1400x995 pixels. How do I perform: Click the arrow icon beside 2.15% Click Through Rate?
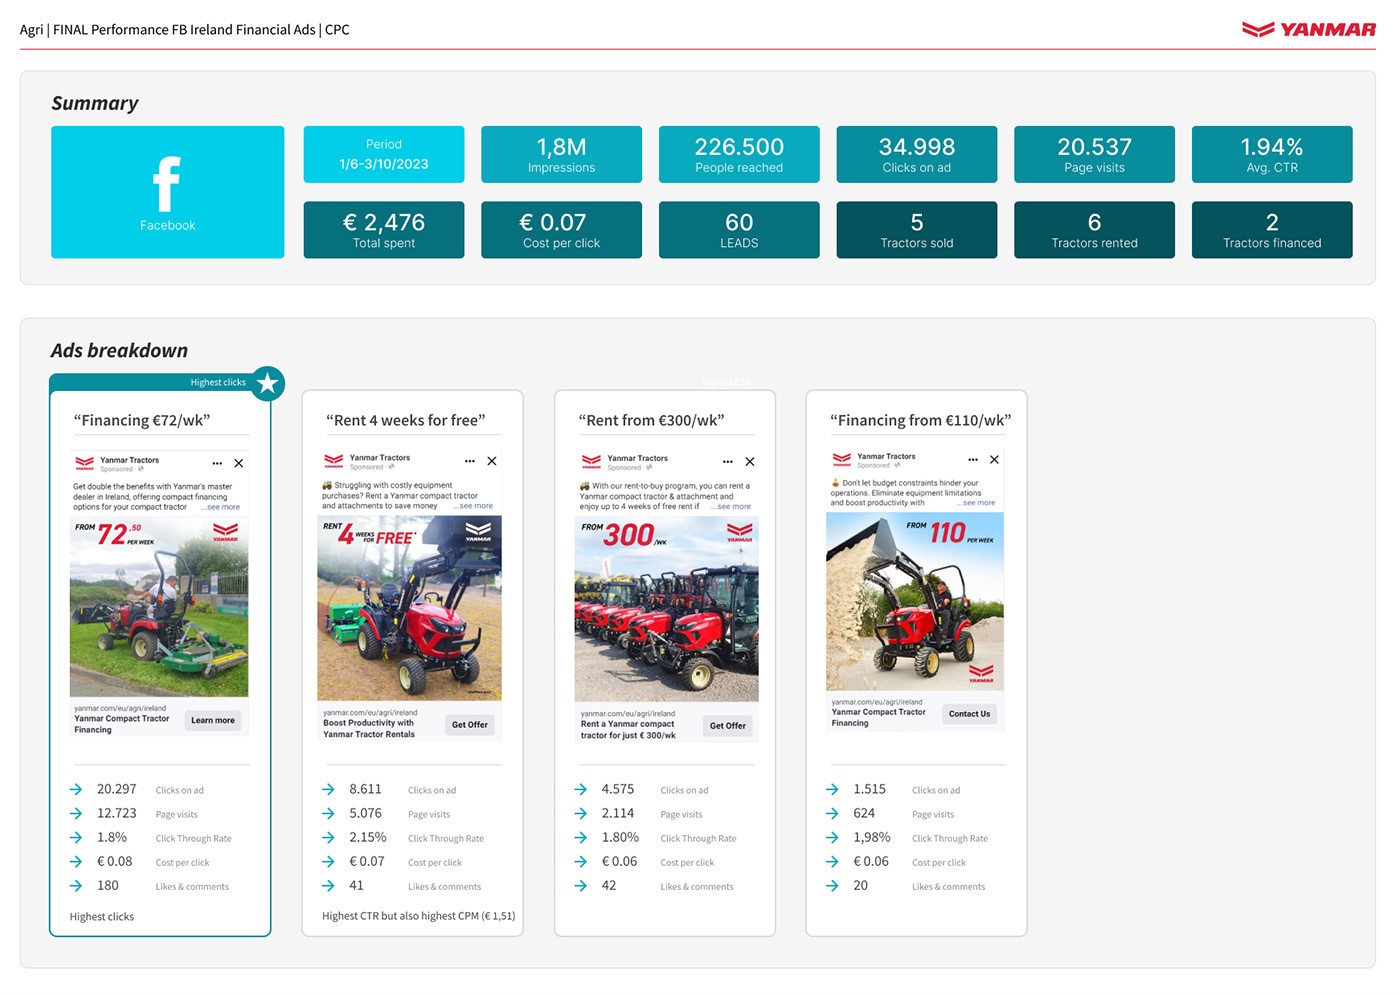click(328, 838)
